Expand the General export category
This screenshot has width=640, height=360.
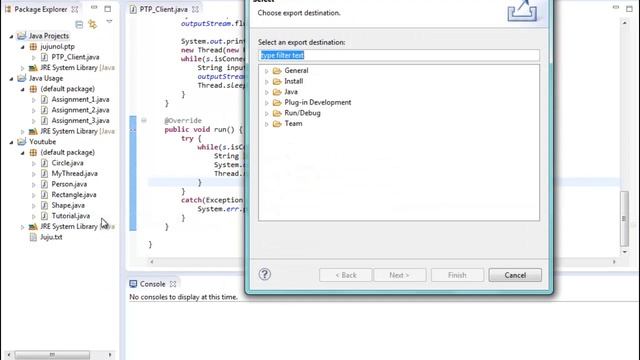pos(267,71)
